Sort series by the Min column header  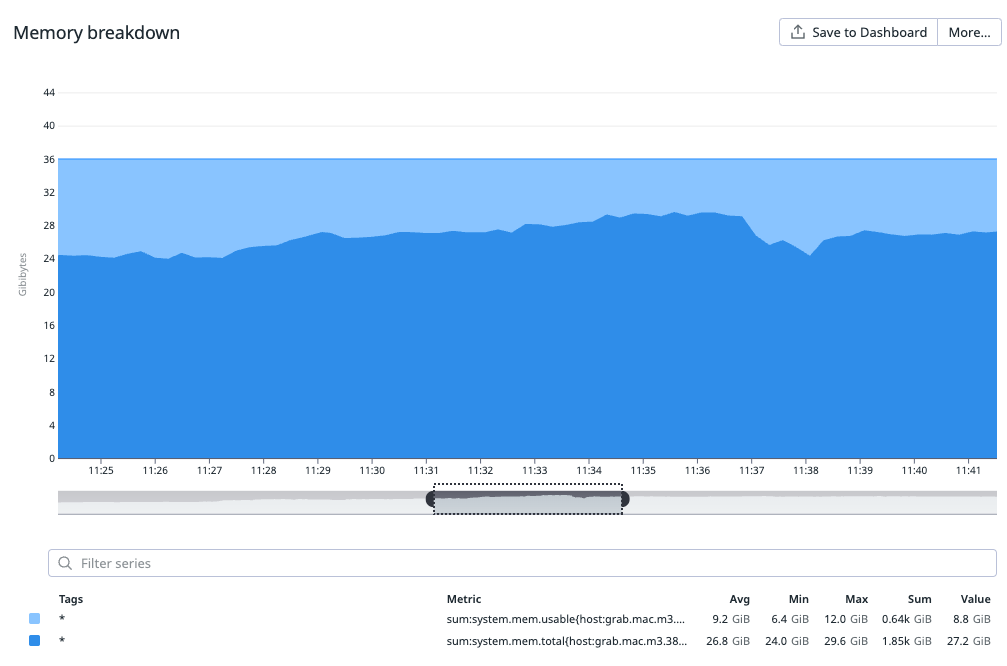(798, 599)
